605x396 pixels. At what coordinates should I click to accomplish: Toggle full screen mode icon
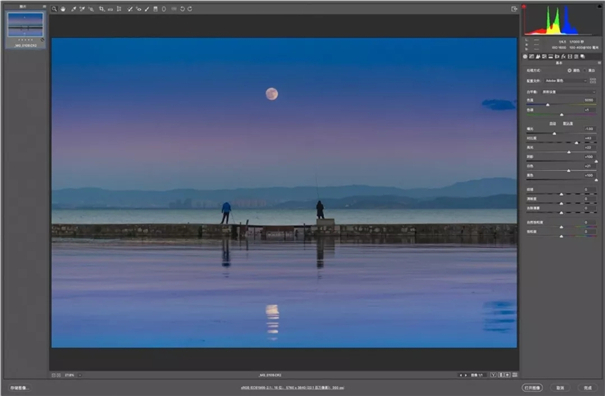[x=514, y=9]
